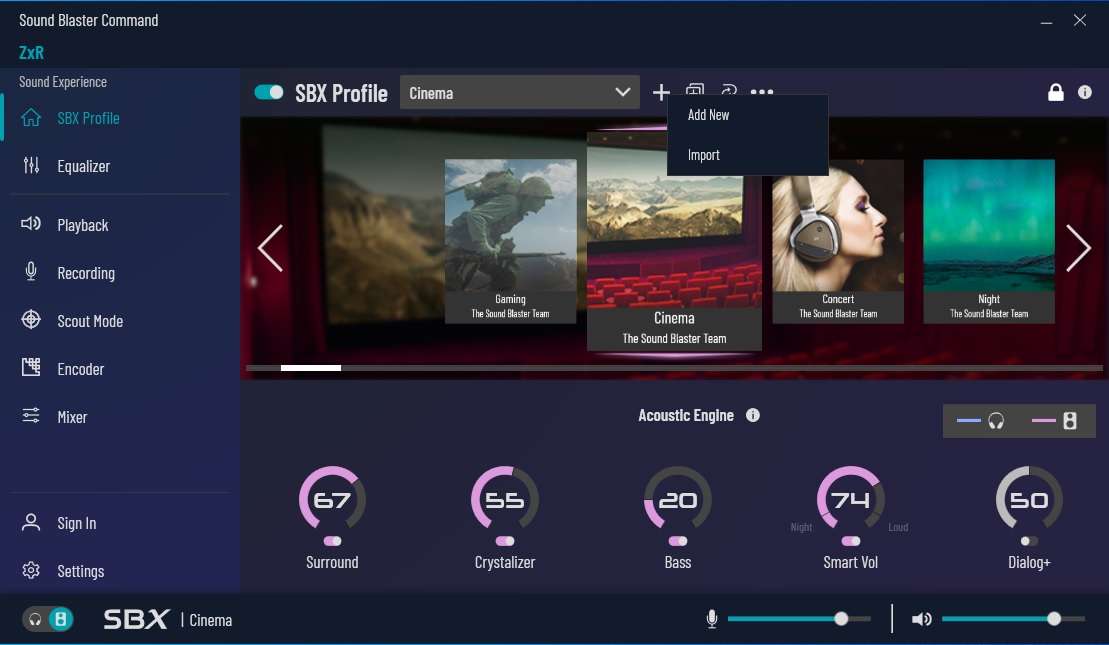Click the Acoustic Engine info icon

[753, 415]
